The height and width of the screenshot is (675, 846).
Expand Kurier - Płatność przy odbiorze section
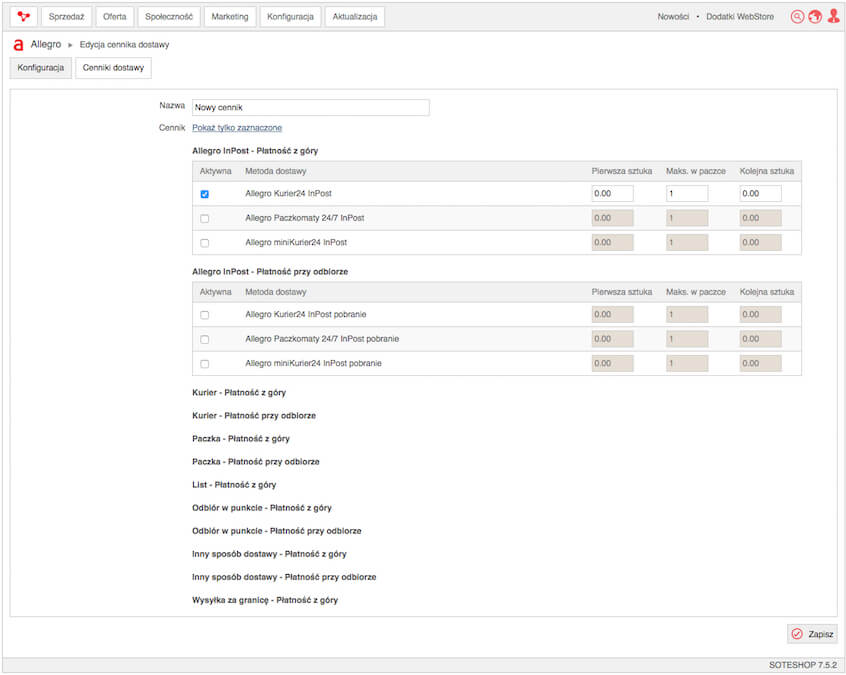click(254, 415)
